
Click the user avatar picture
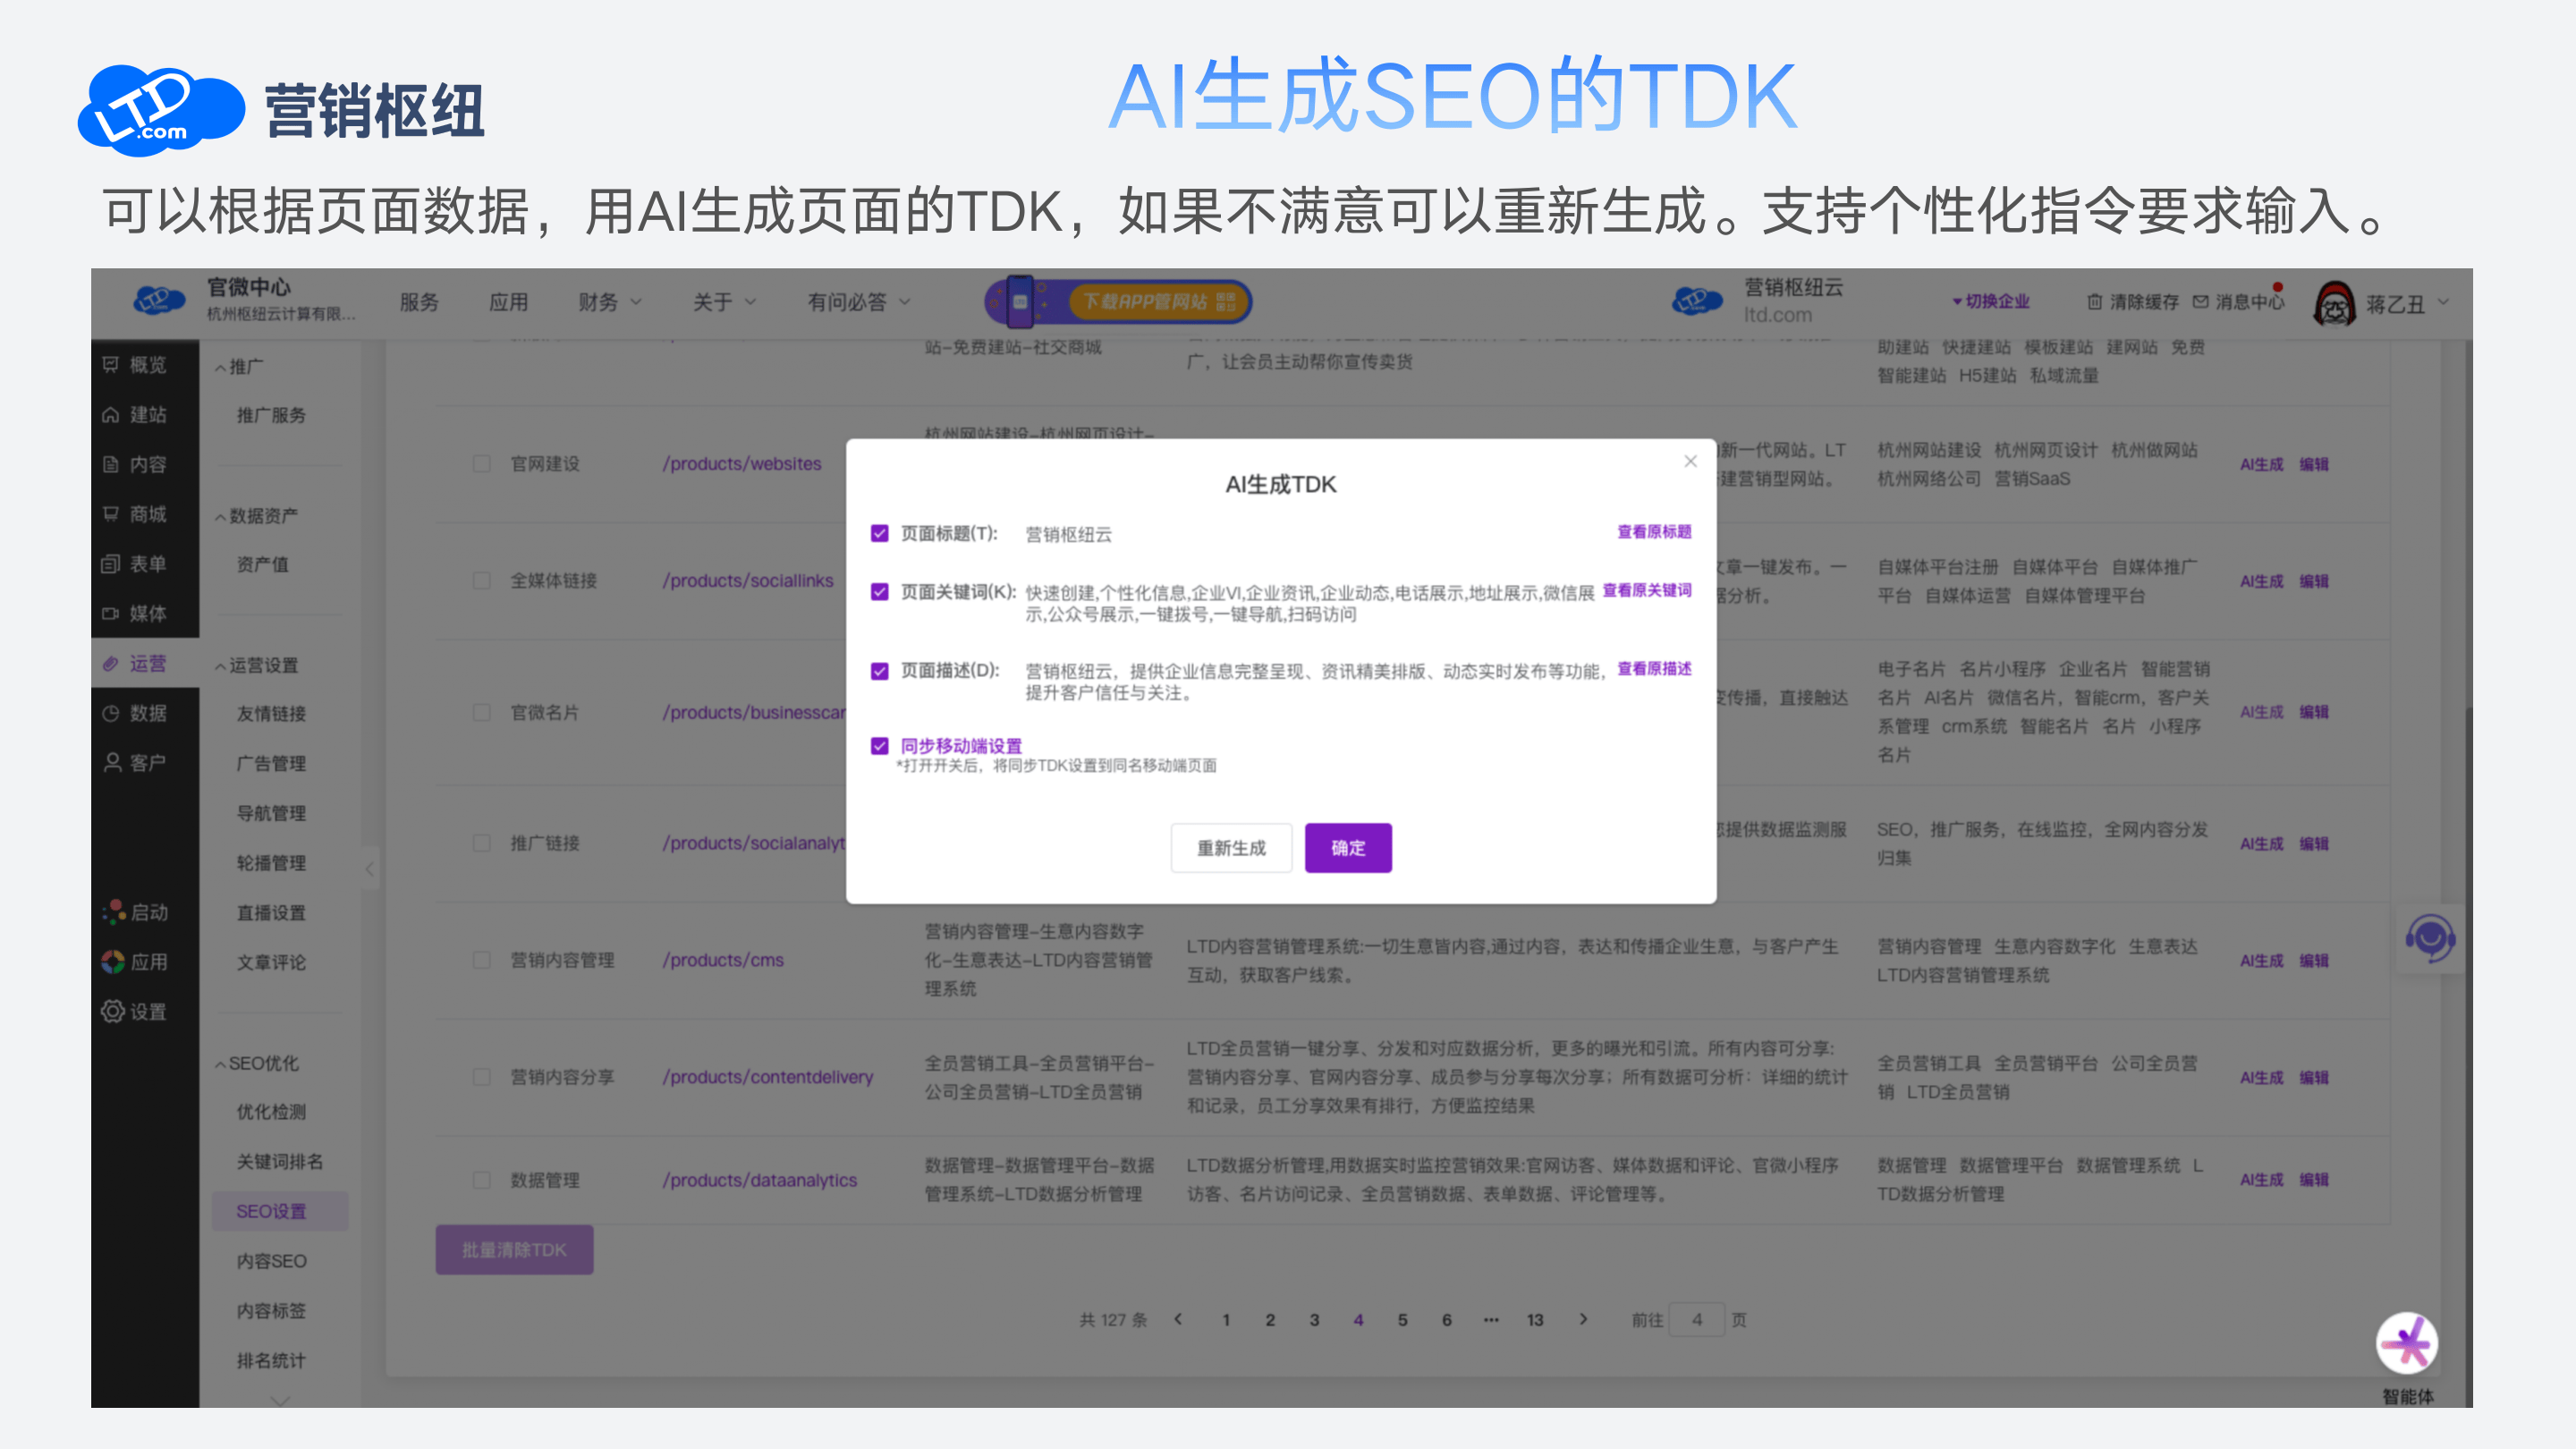(x=2334, y=304)
